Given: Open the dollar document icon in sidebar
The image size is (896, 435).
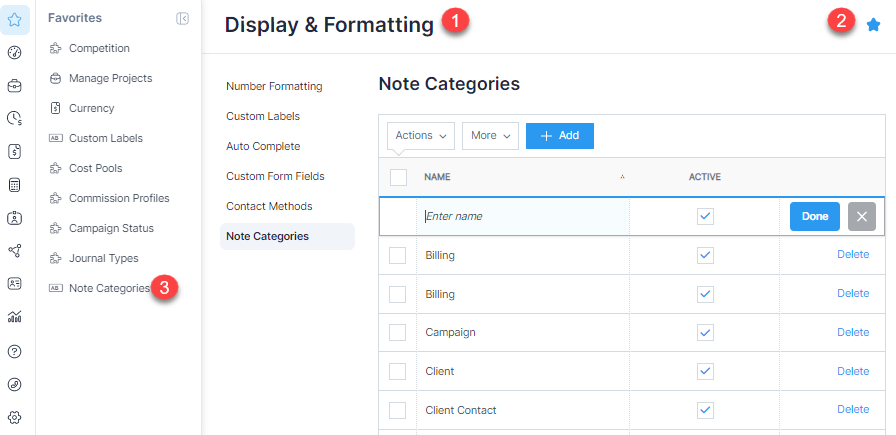Looking at the screenshot, I should pos(15,151).
